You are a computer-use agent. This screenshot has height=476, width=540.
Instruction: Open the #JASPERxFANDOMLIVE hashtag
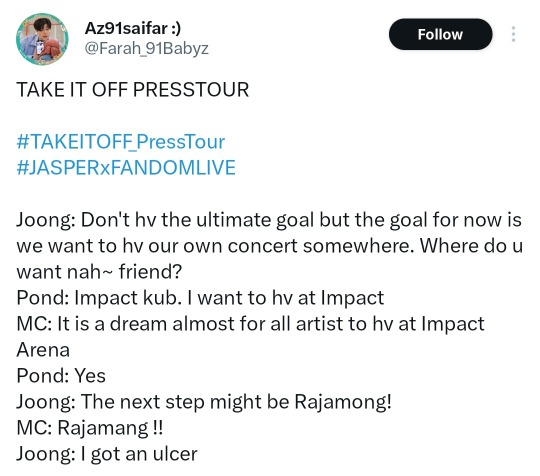tap(126, 168)
